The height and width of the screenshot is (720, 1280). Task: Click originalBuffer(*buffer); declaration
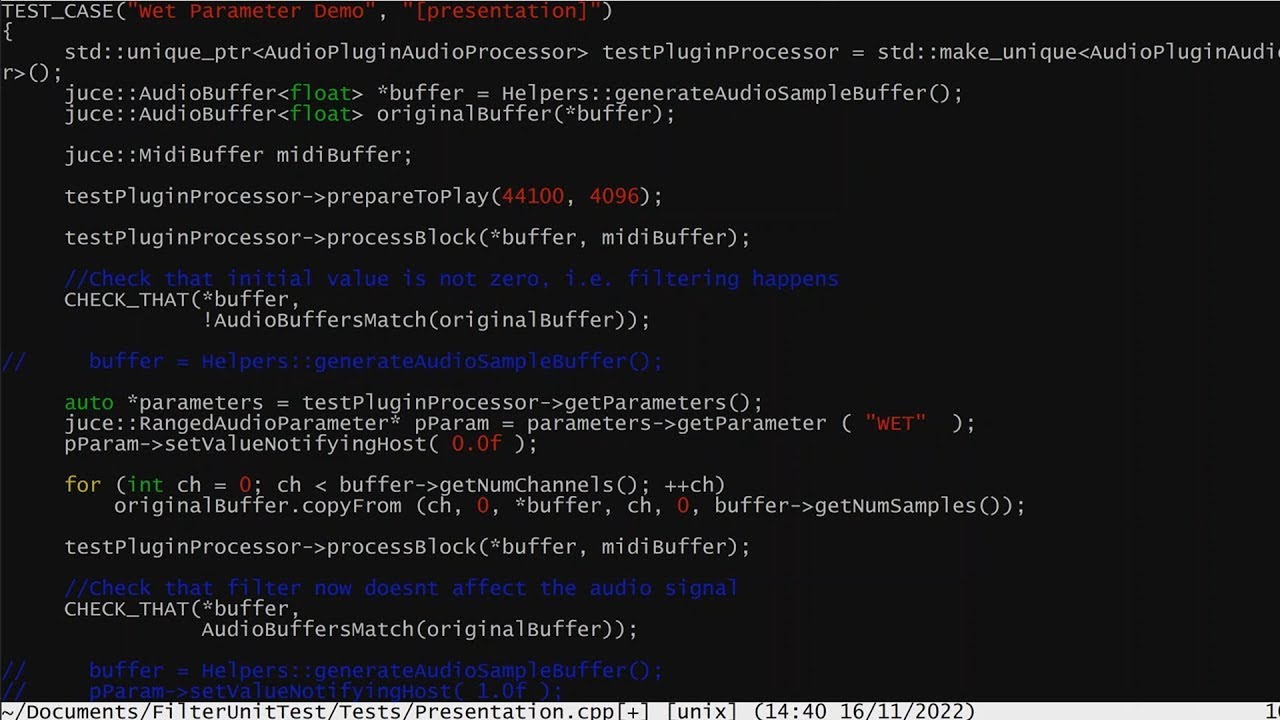coord(526,114)
